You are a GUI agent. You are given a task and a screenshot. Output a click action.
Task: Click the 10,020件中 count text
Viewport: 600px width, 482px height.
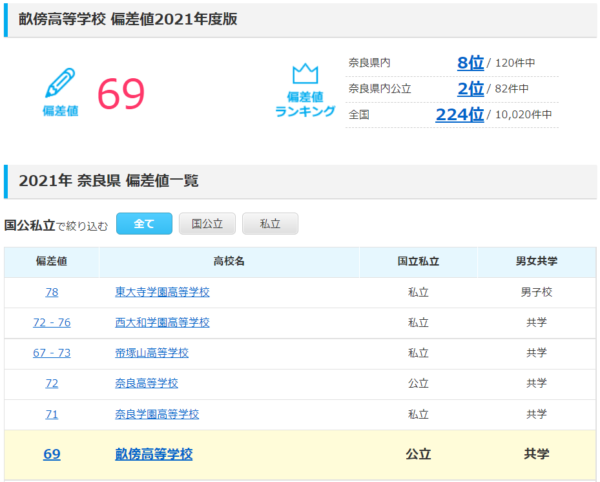[523, 114]
